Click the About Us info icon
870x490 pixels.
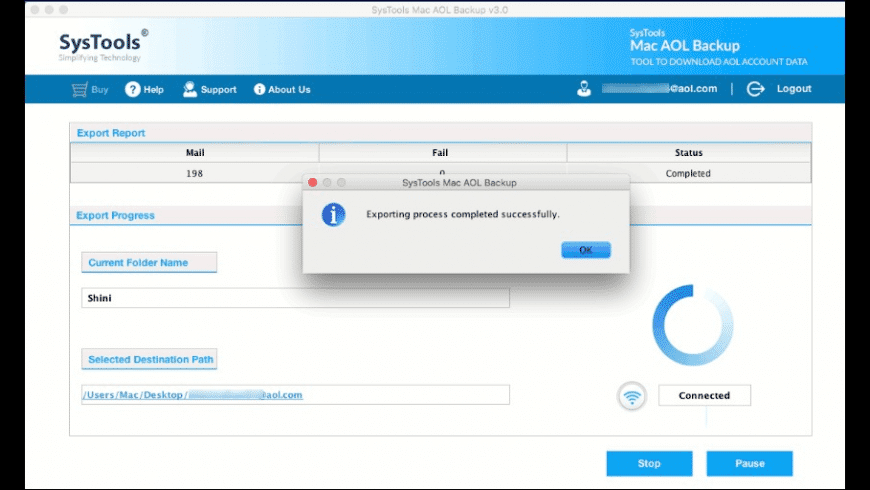pyautogui.click(x=259, y=89)
